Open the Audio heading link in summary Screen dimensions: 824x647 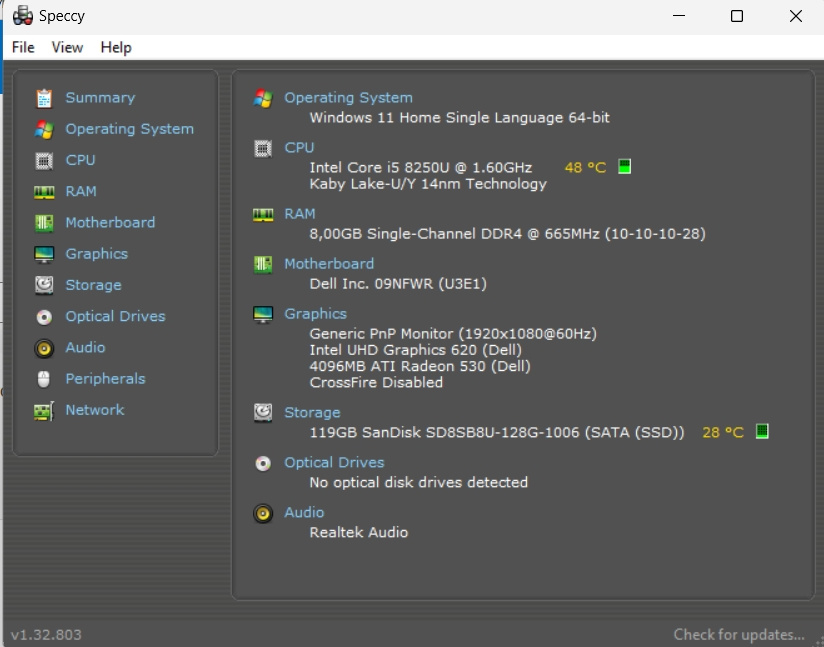[304, 512]
